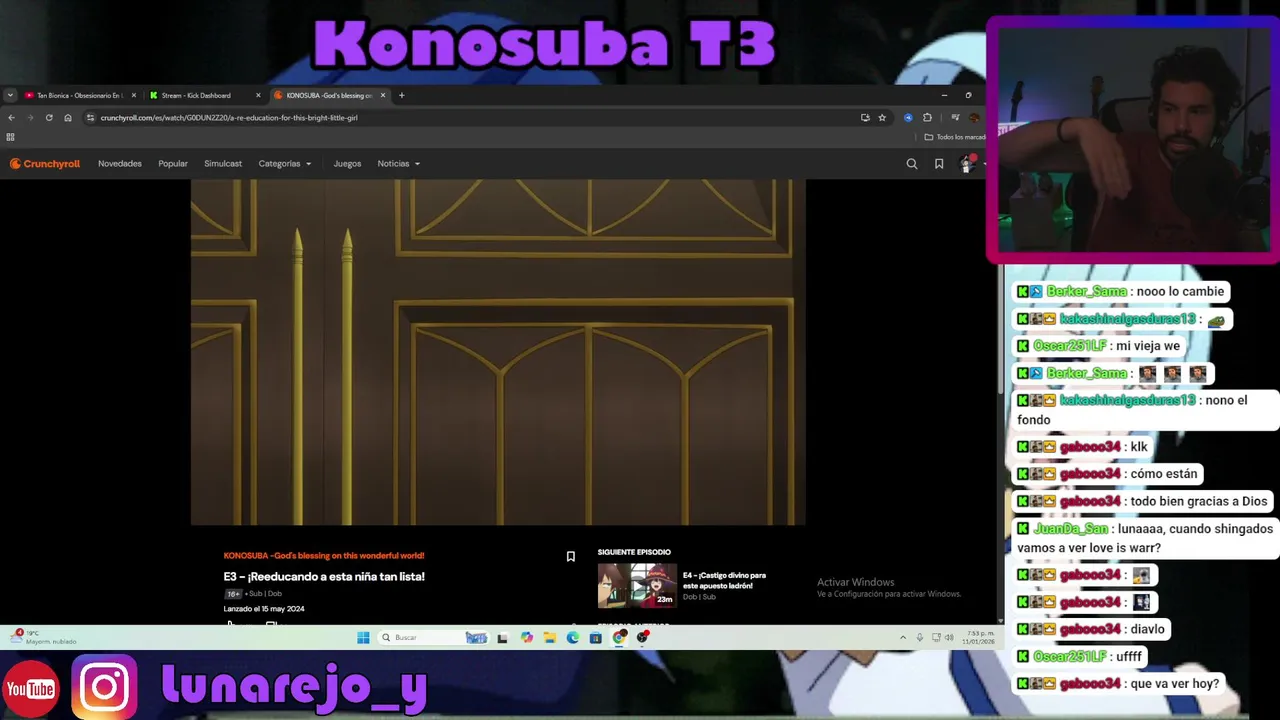The image size is (1280, 720).
Task: Reload the Crunchyroll page
Action: [x=49, y=117]
